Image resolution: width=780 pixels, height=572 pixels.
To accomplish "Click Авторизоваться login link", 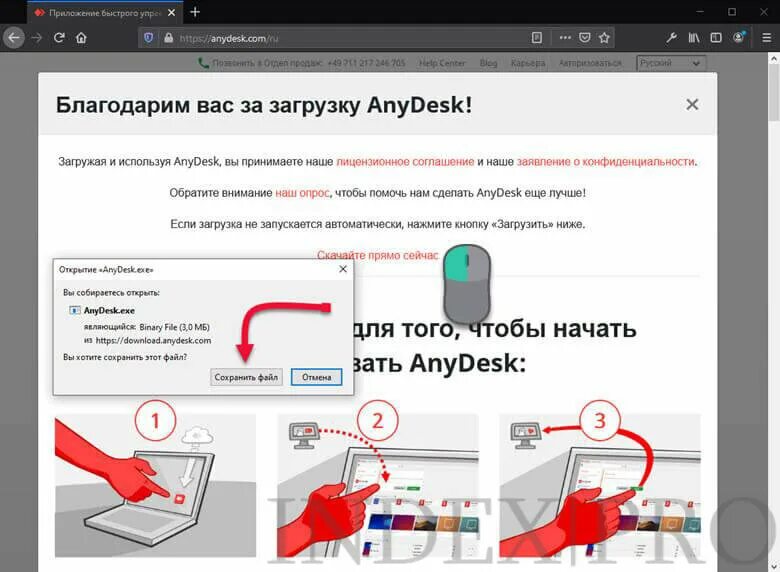I will tap(590, 63).
